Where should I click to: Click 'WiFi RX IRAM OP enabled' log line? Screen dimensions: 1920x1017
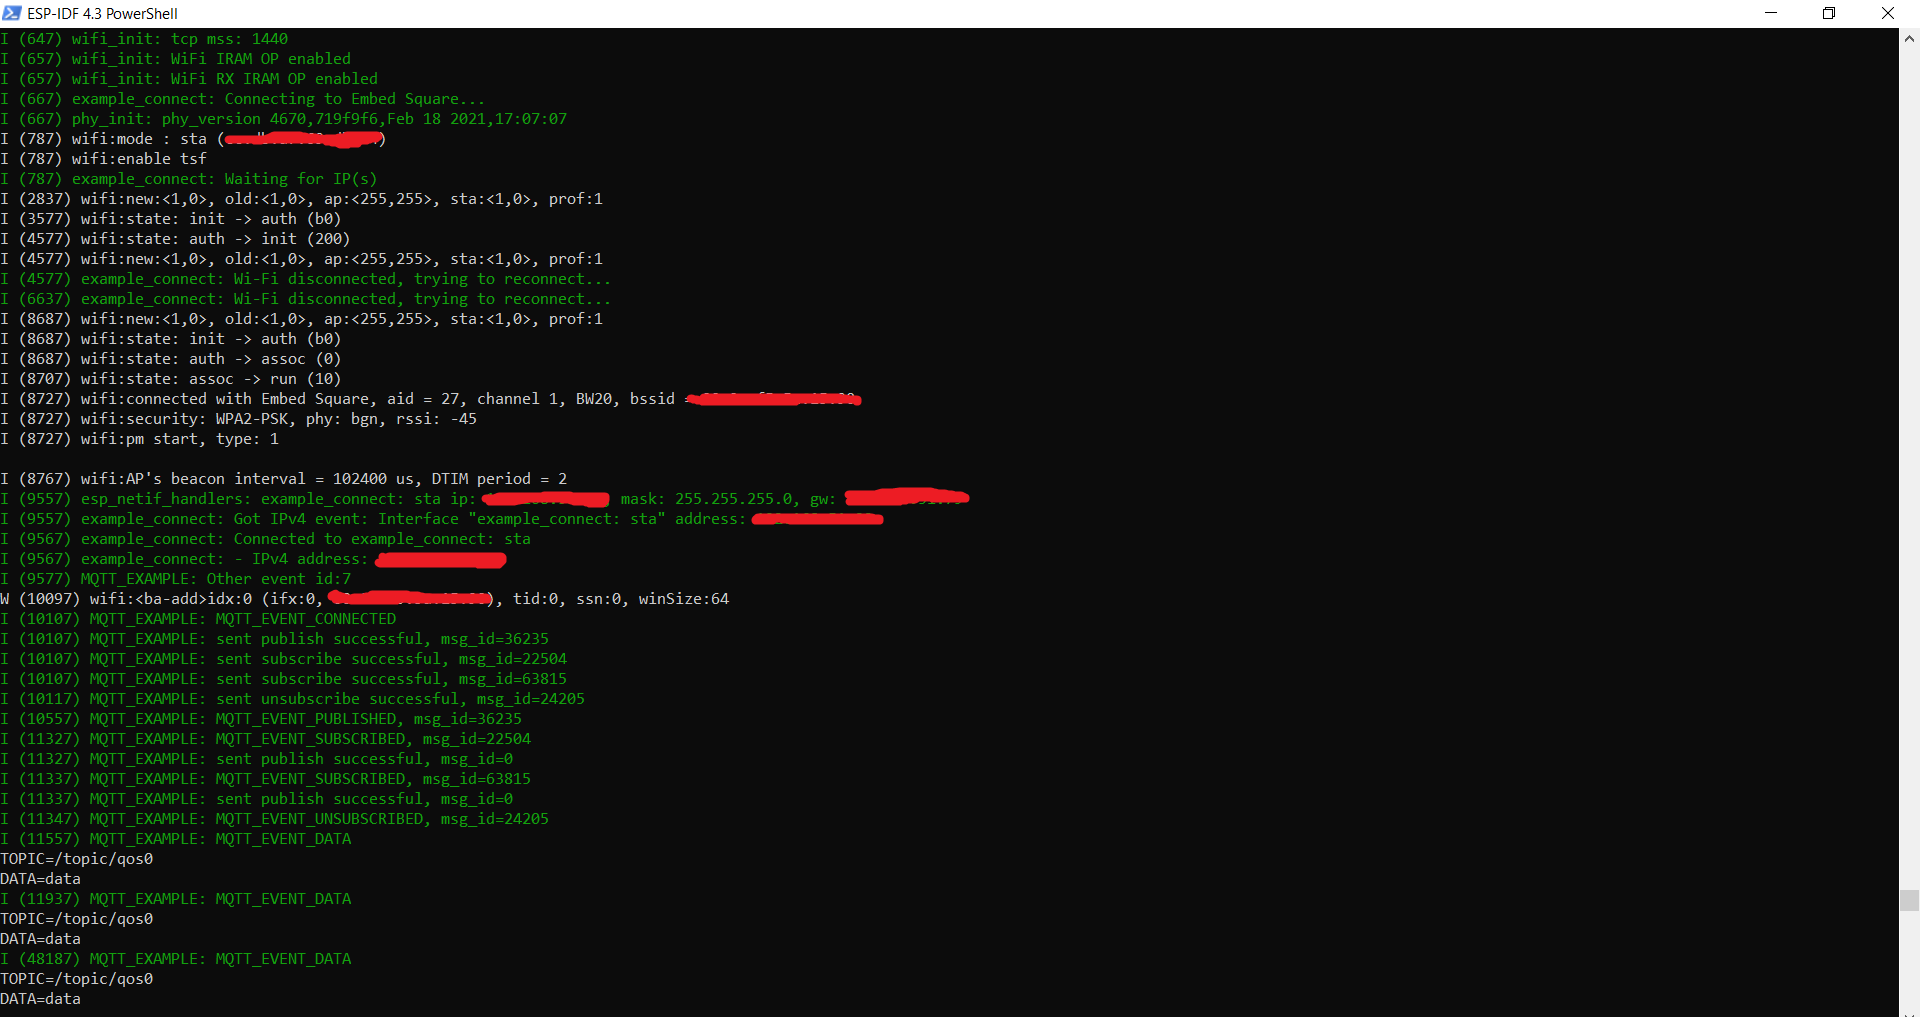[189, 79]
